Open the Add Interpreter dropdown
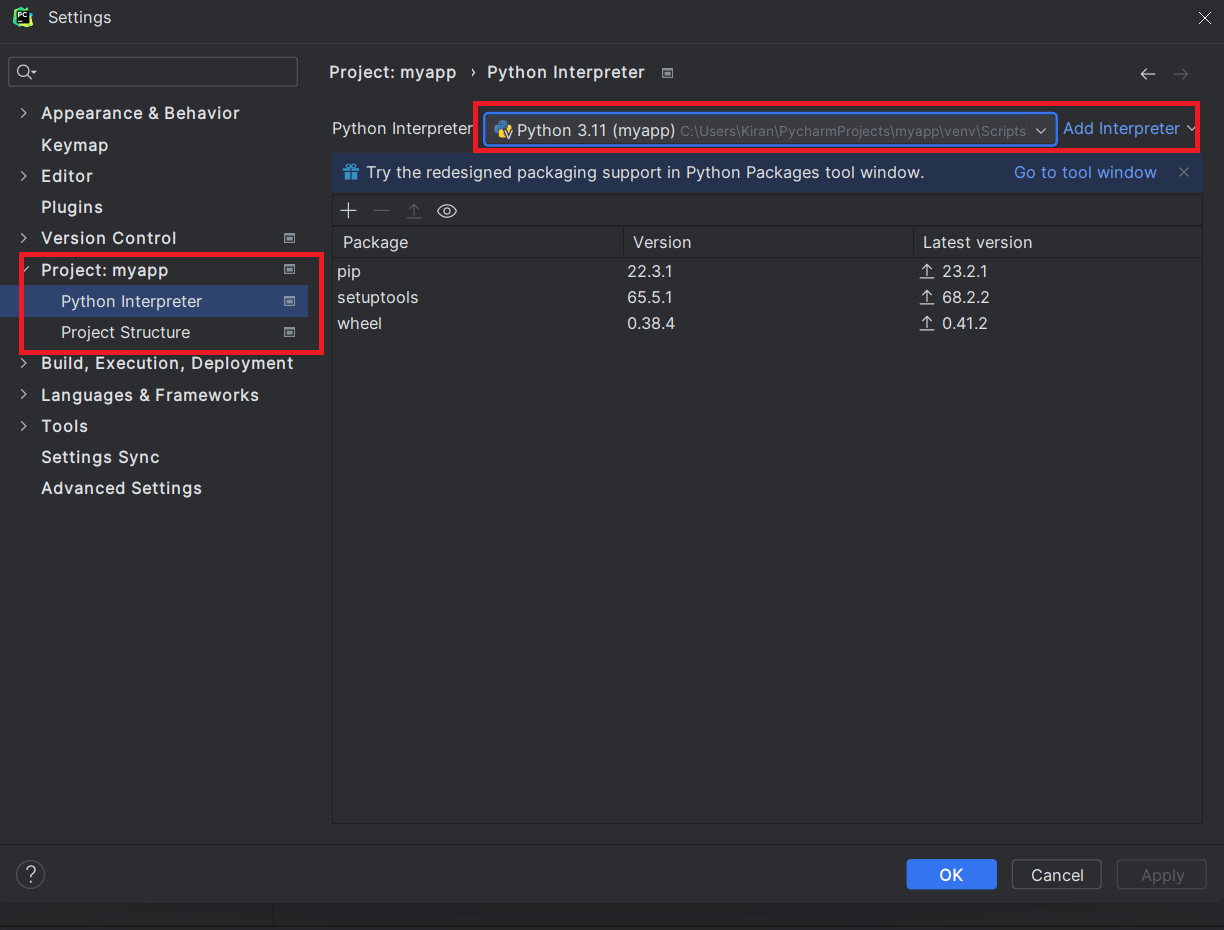 1127,128
